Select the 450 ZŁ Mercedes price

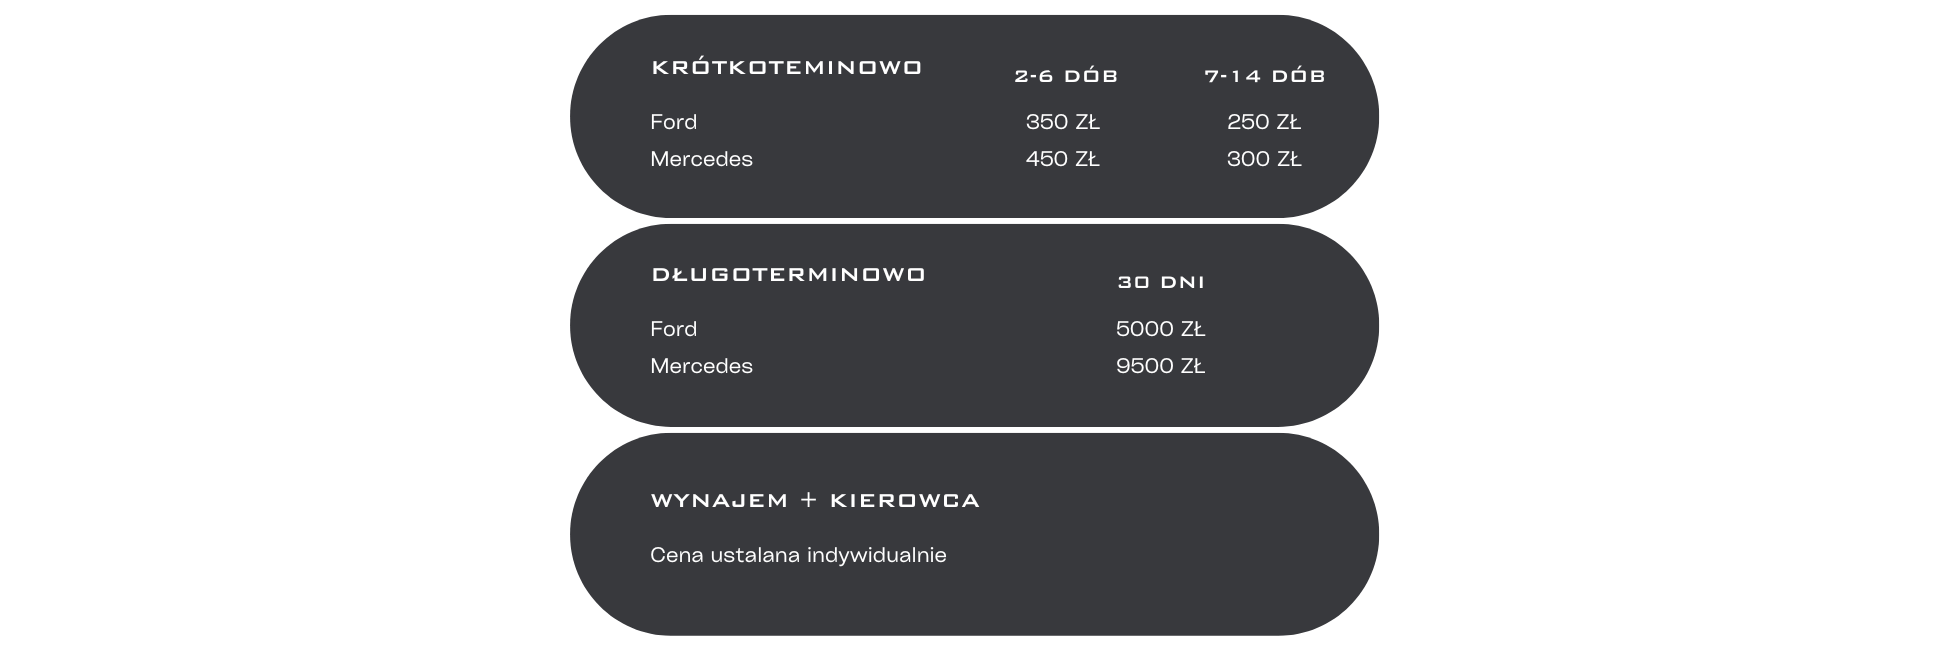point(1062,159)
